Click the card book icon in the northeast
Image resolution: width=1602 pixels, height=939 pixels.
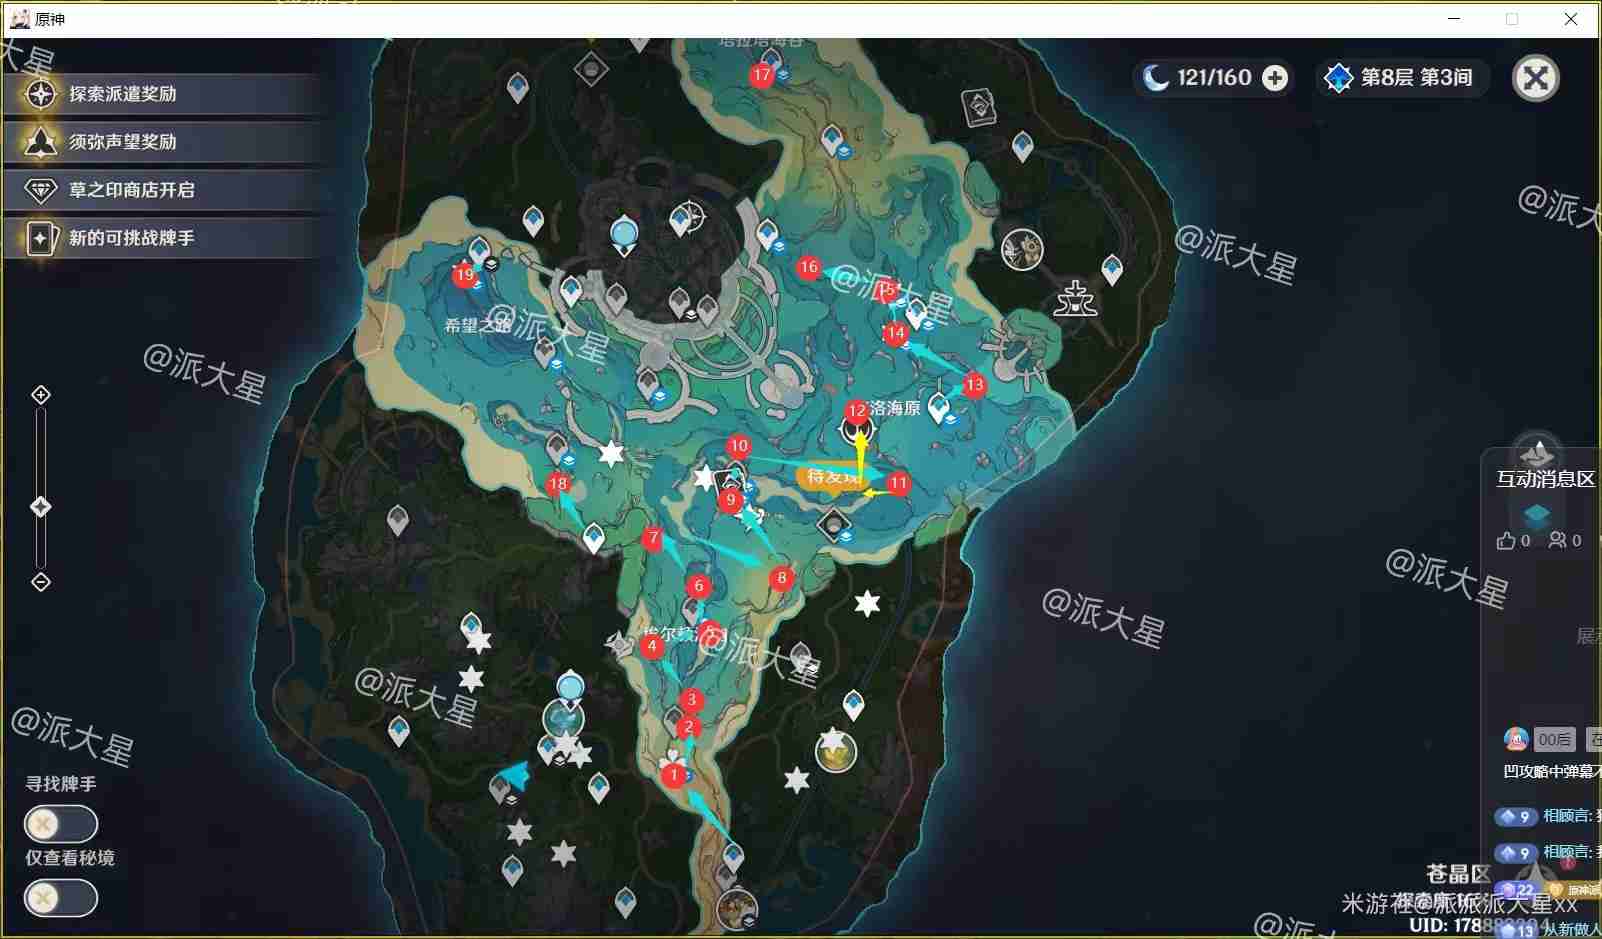coord(979,106)
